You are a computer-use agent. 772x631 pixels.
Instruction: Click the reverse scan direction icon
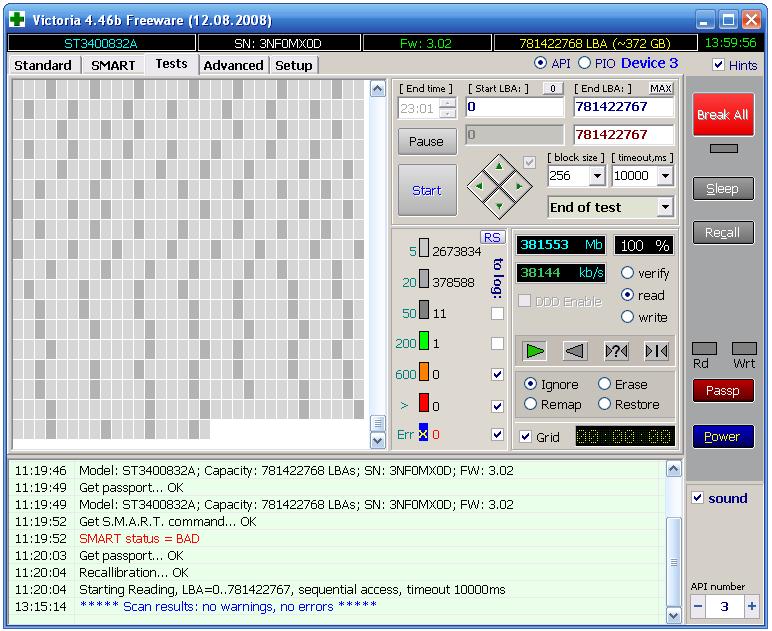[x=575, y=350]
